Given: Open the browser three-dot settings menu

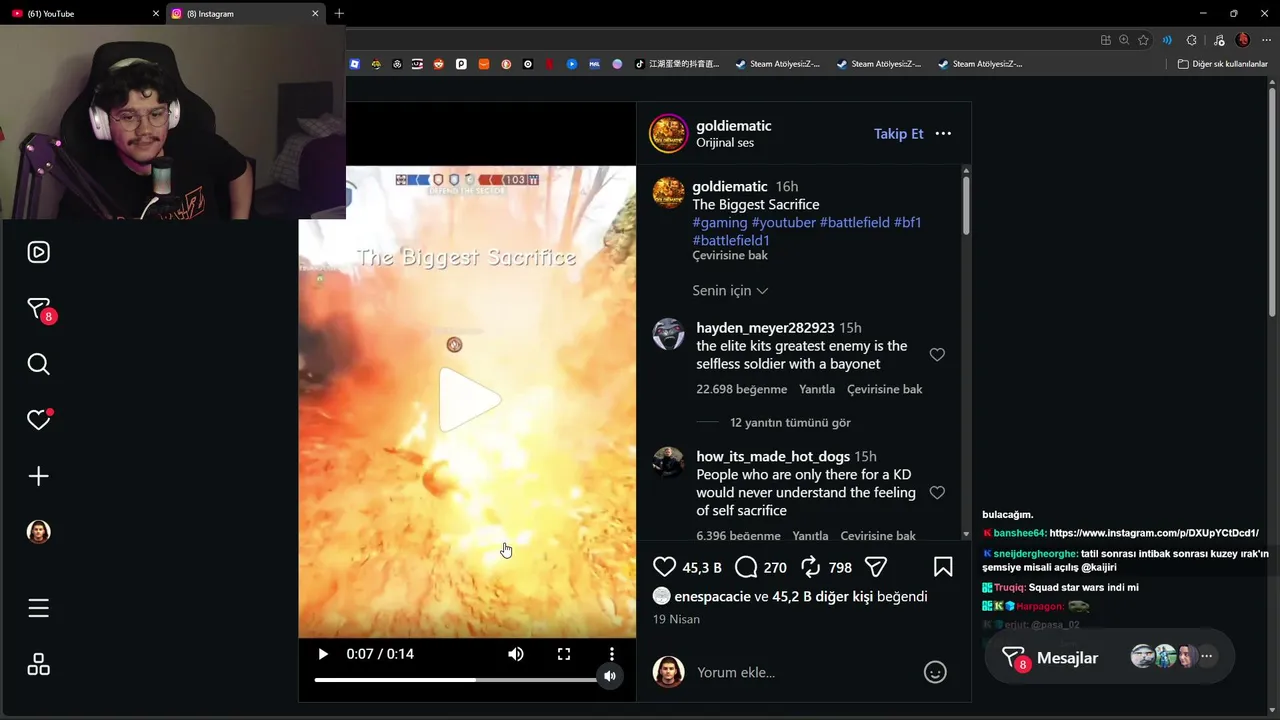Looking at the screenshot, I should click(1267, 40).
